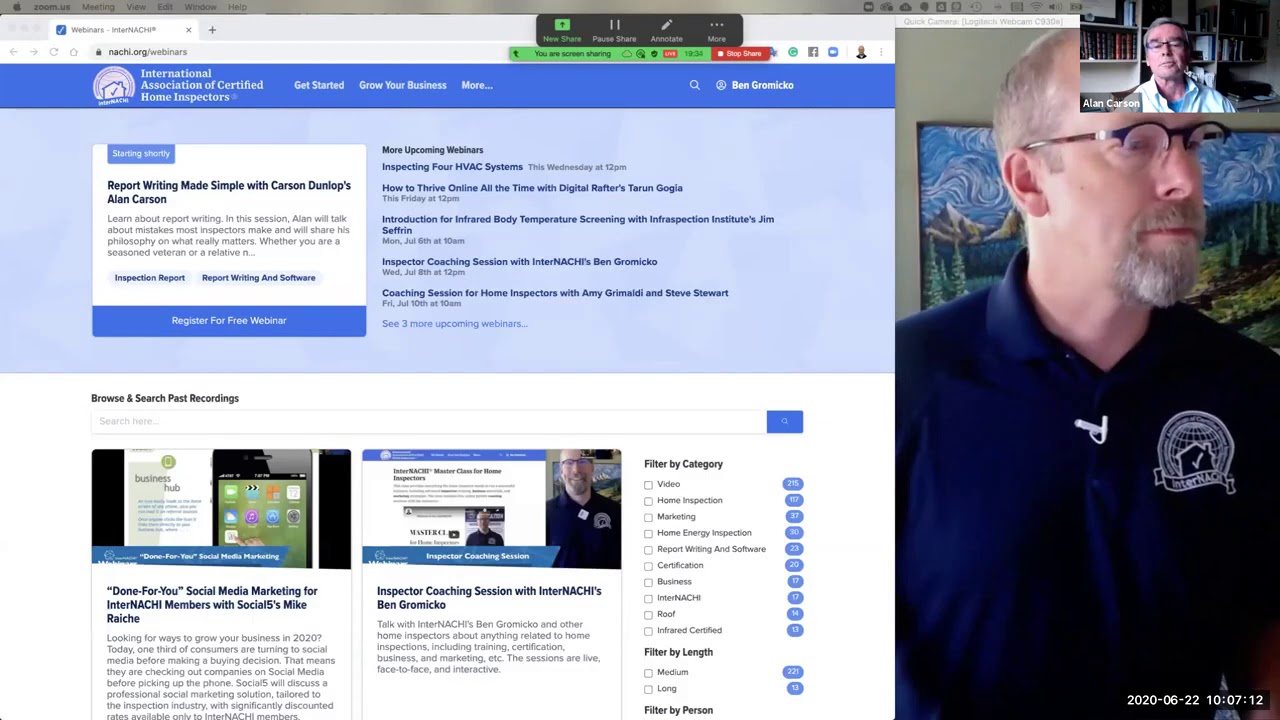
Task: Open Inspecting Four HVAC Systems webinar
Action: pyautogui.click(x=452, y=167)
